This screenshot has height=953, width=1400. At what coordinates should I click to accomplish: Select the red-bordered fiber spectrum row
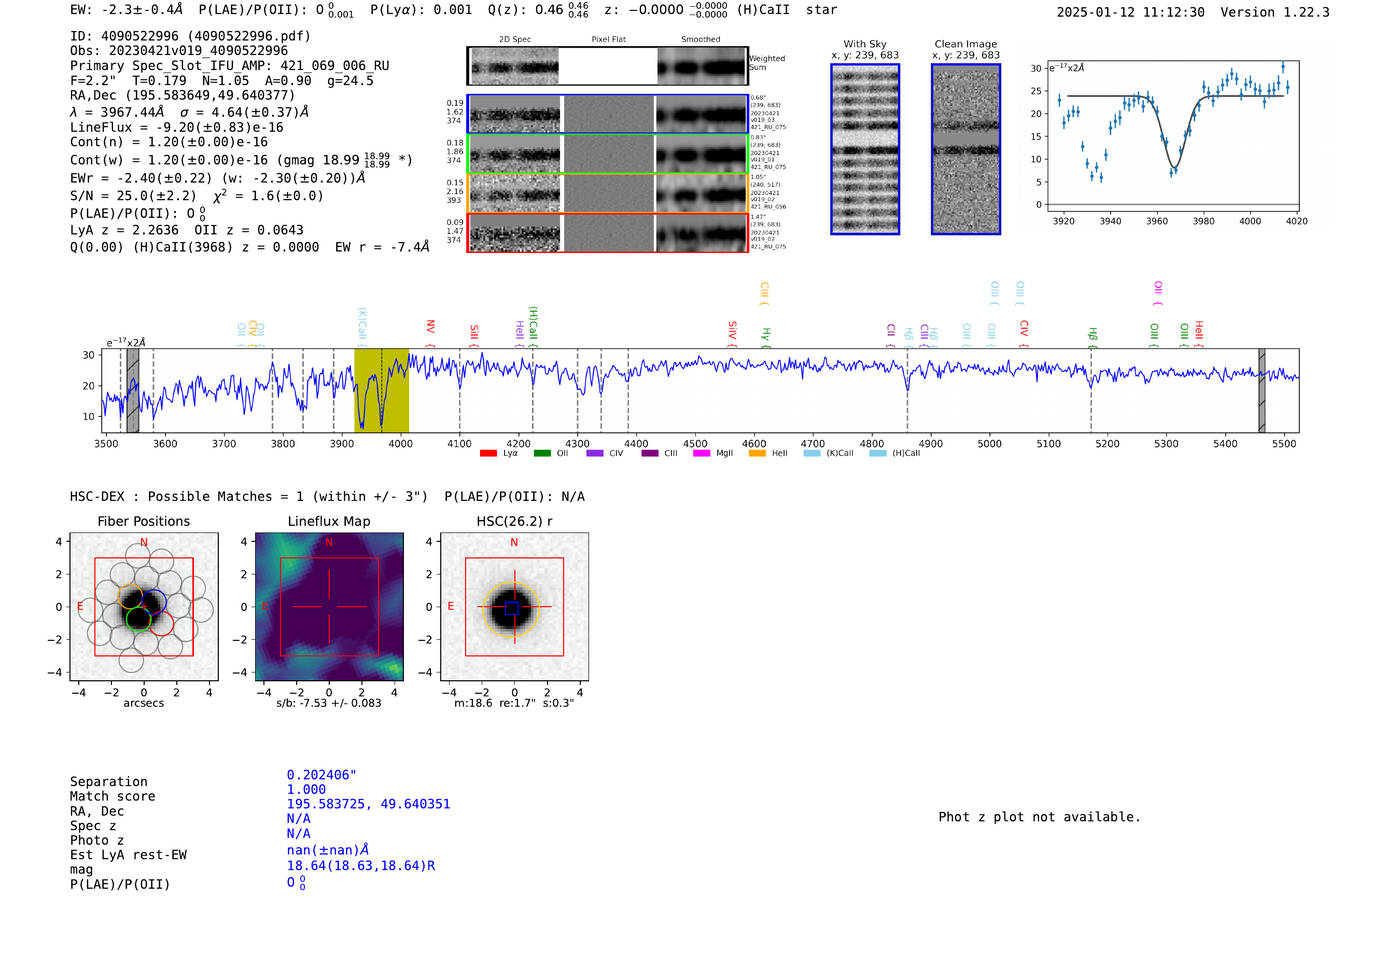[x=607, y=232]
